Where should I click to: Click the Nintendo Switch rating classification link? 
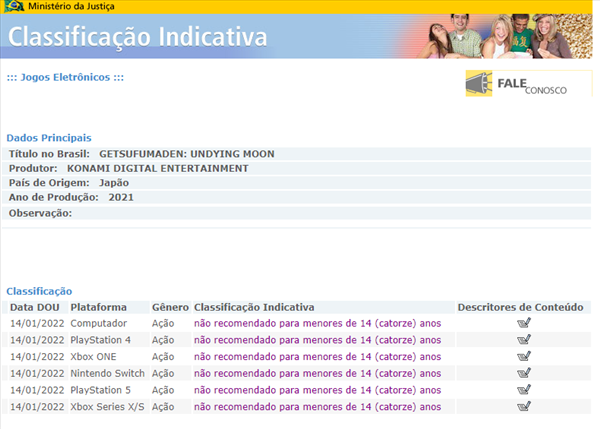pyautogui.click(x=317, y=373)
